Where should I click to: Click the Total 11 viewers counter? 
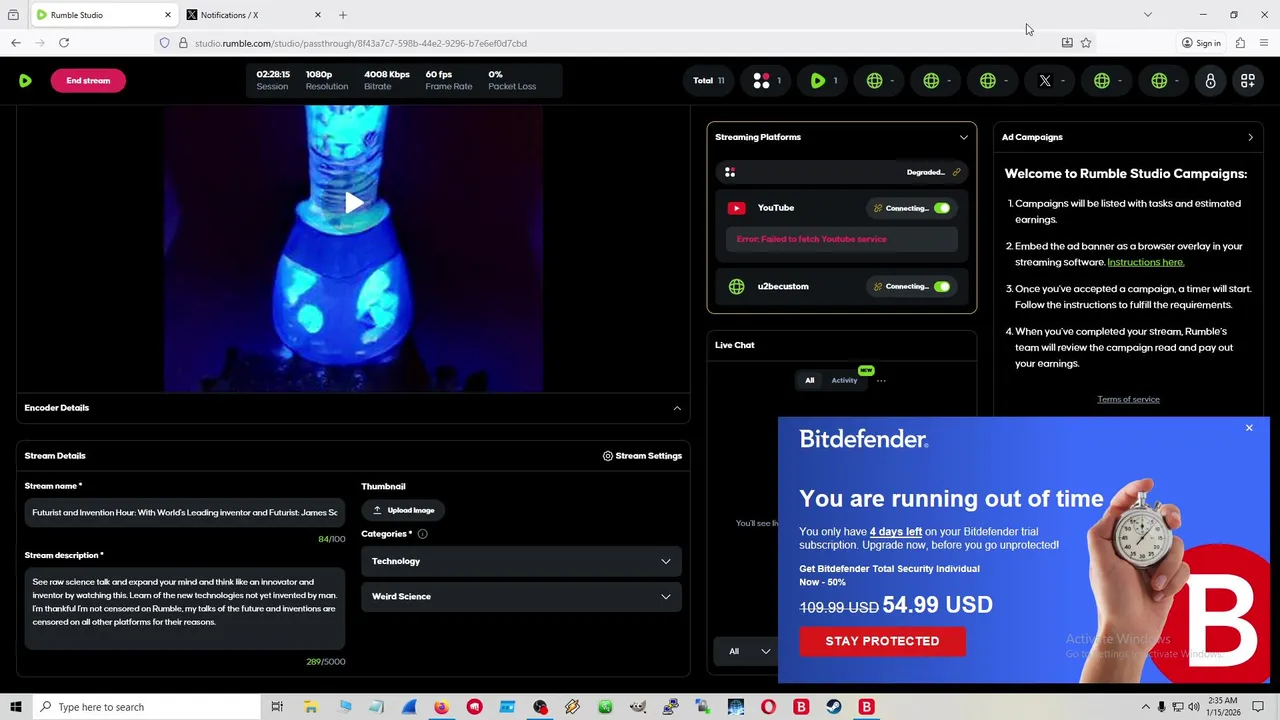[x=708, y=81]
